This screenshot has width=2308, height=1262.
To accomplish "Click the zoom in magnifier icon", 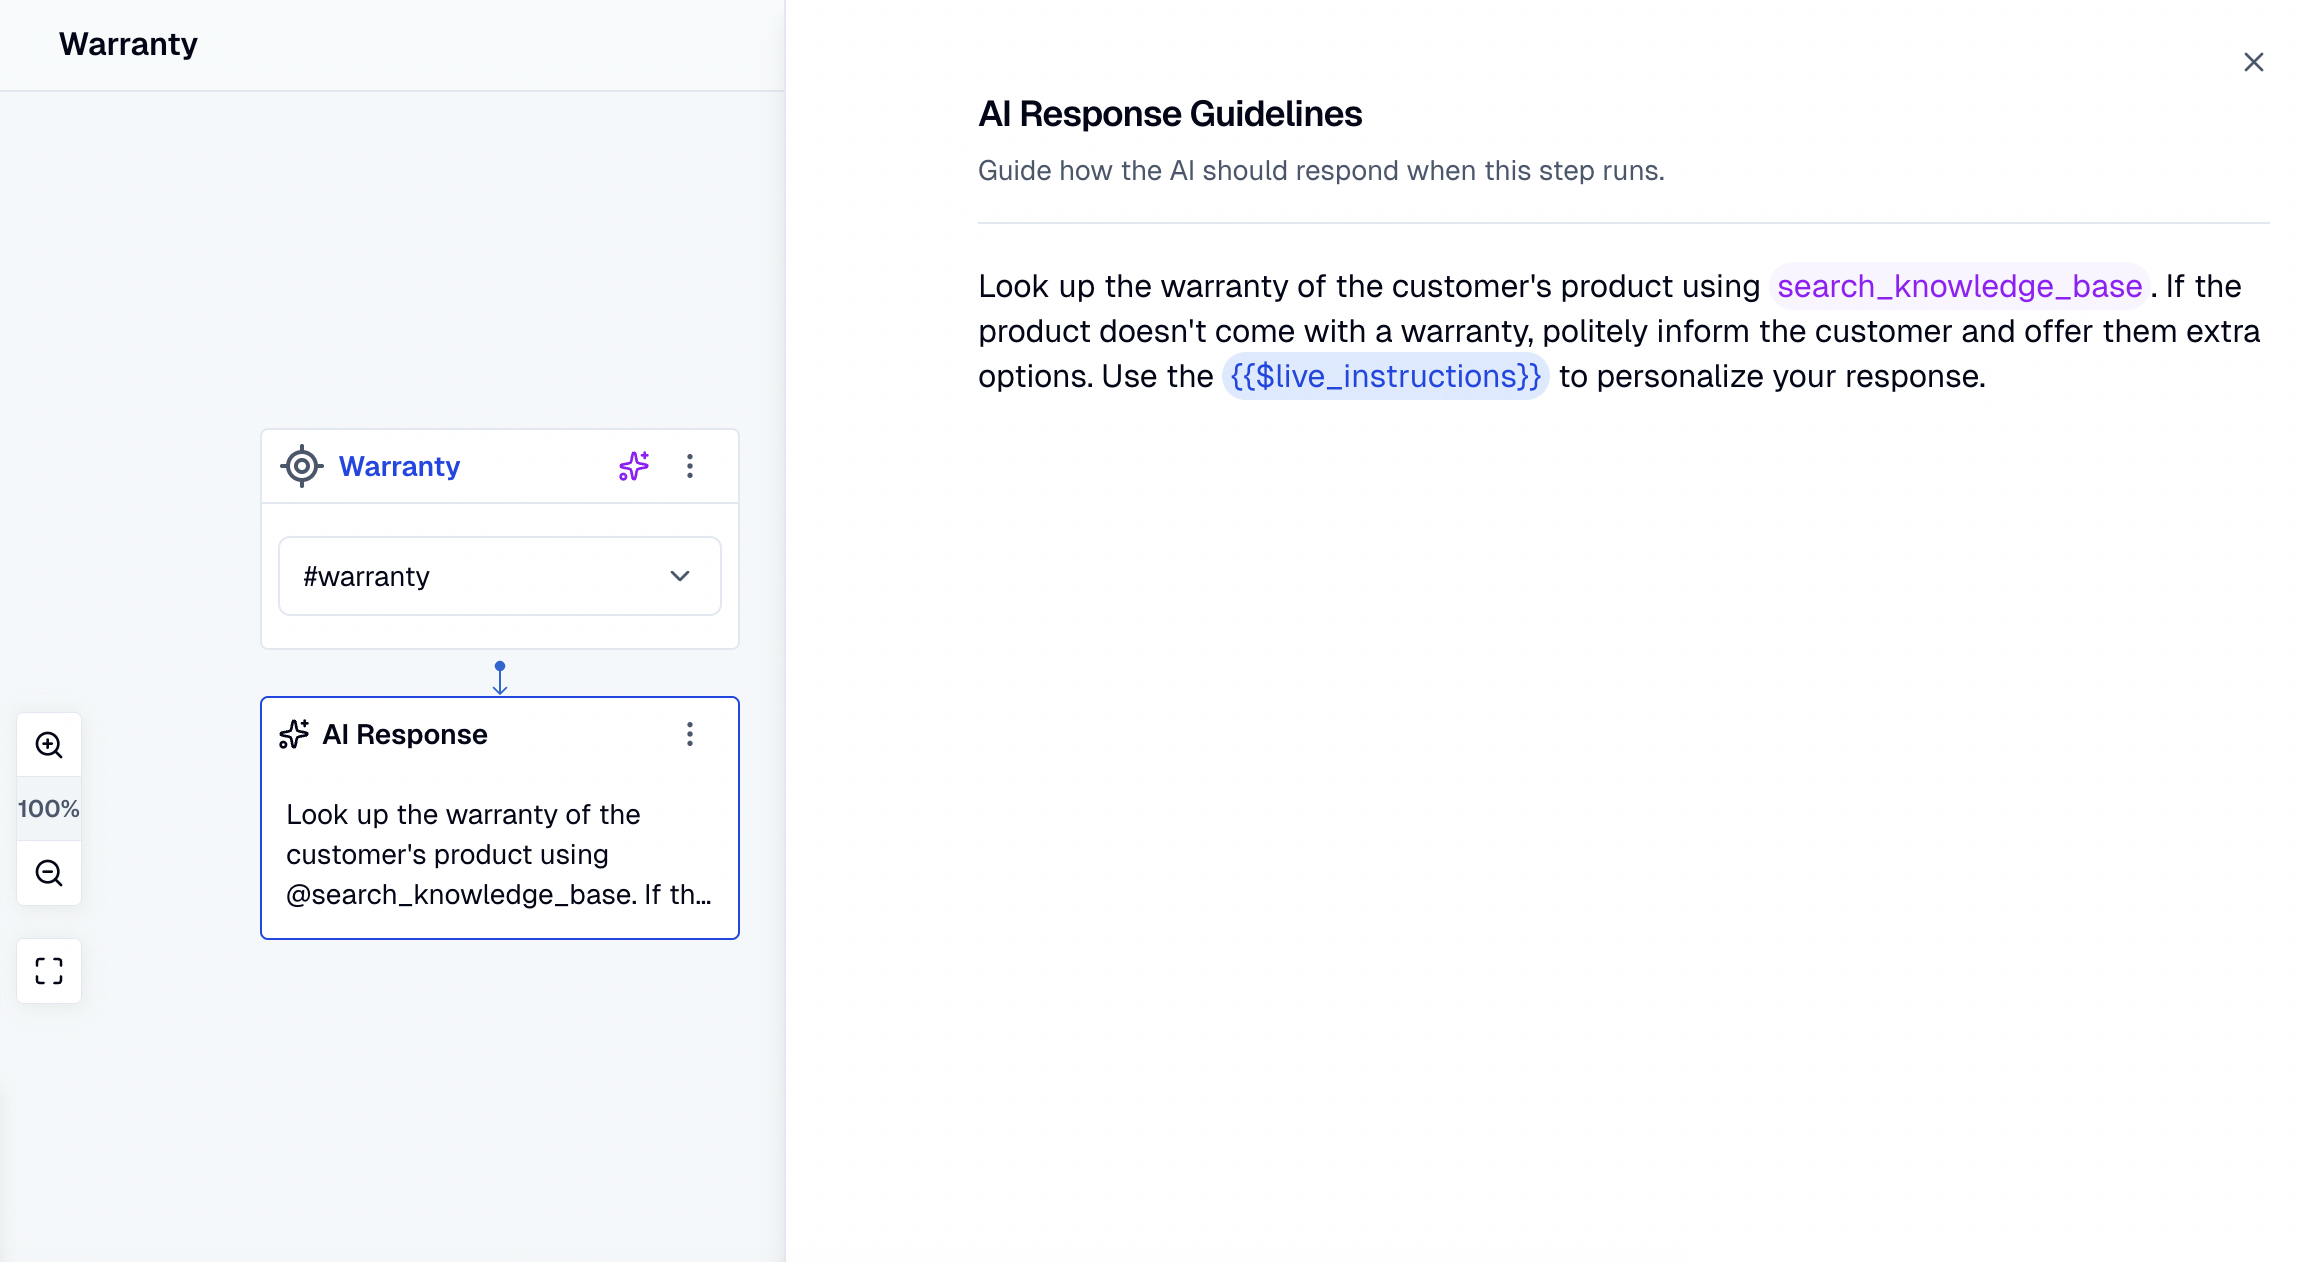I will pos(49,745).
